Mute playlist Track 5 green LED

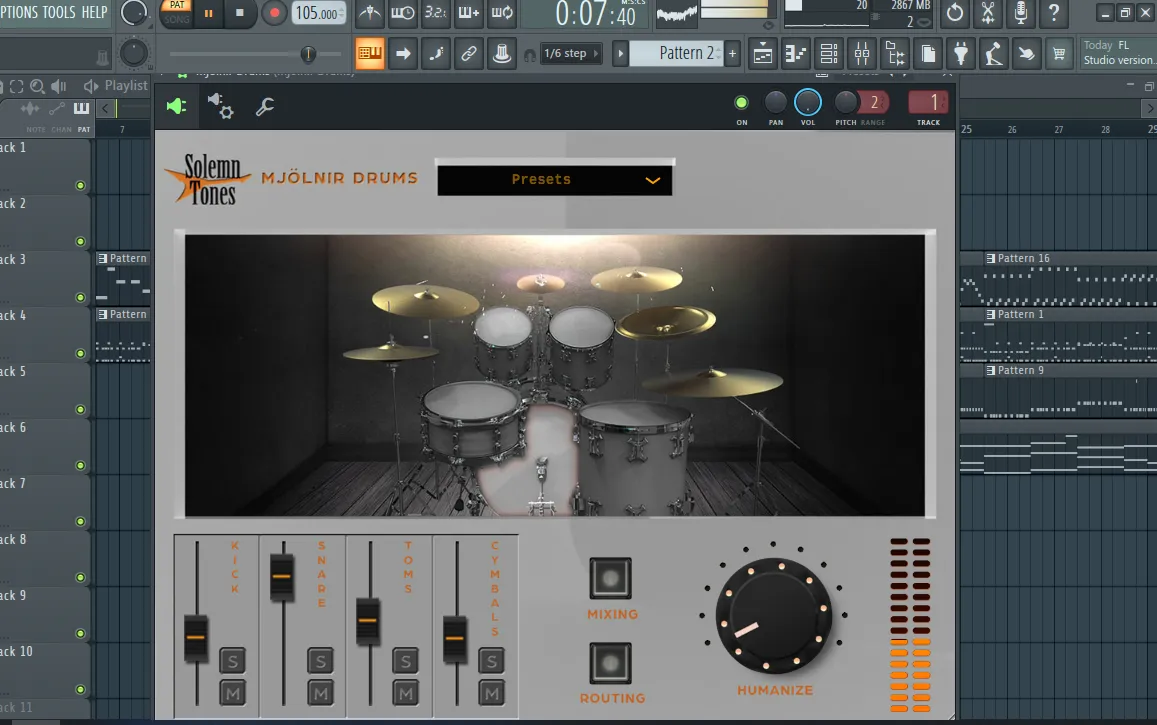(x=80, y=410)
